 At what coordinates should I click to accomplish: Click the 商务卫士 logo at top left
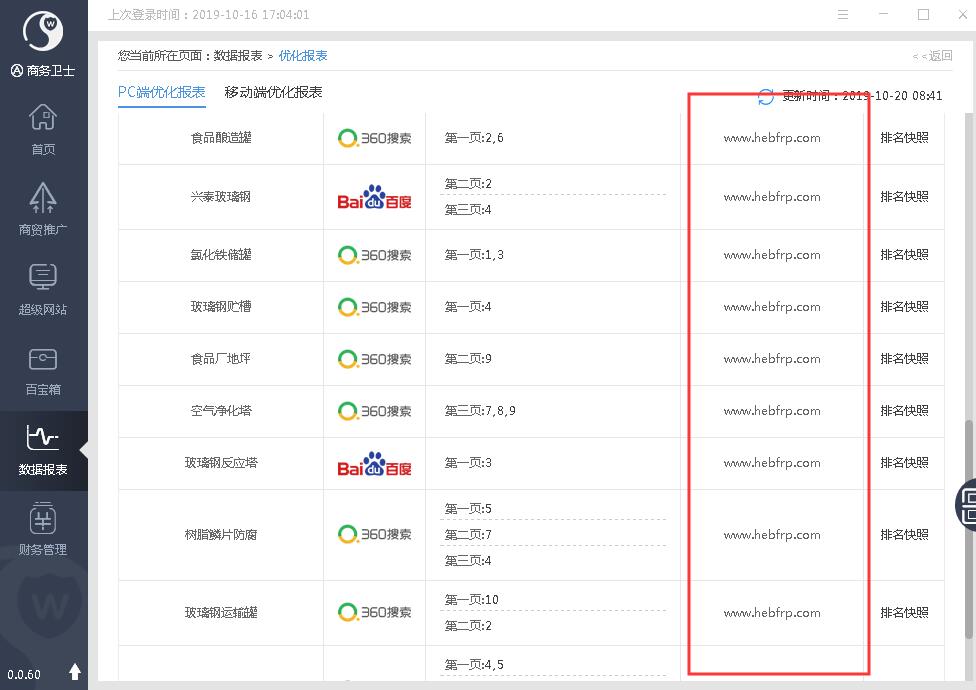pos(43,33)
